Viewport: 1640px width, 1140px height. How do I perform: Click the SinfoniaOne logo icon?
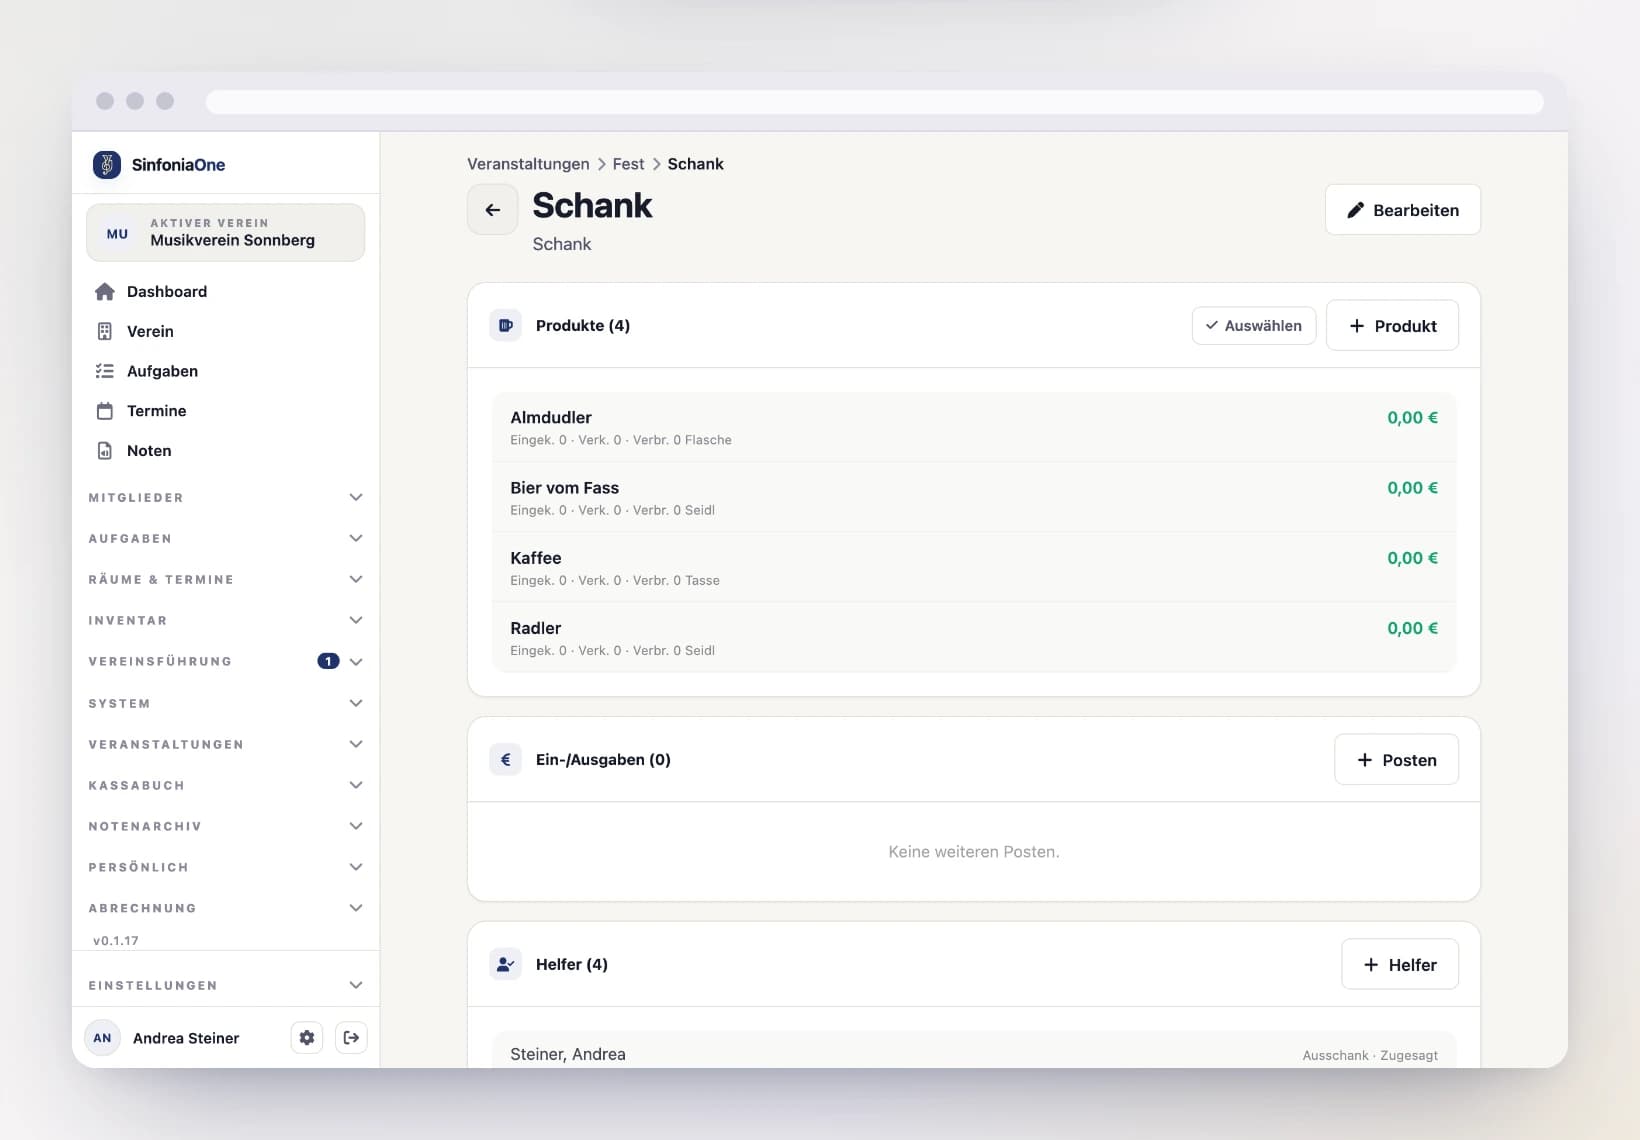[107, 164]
